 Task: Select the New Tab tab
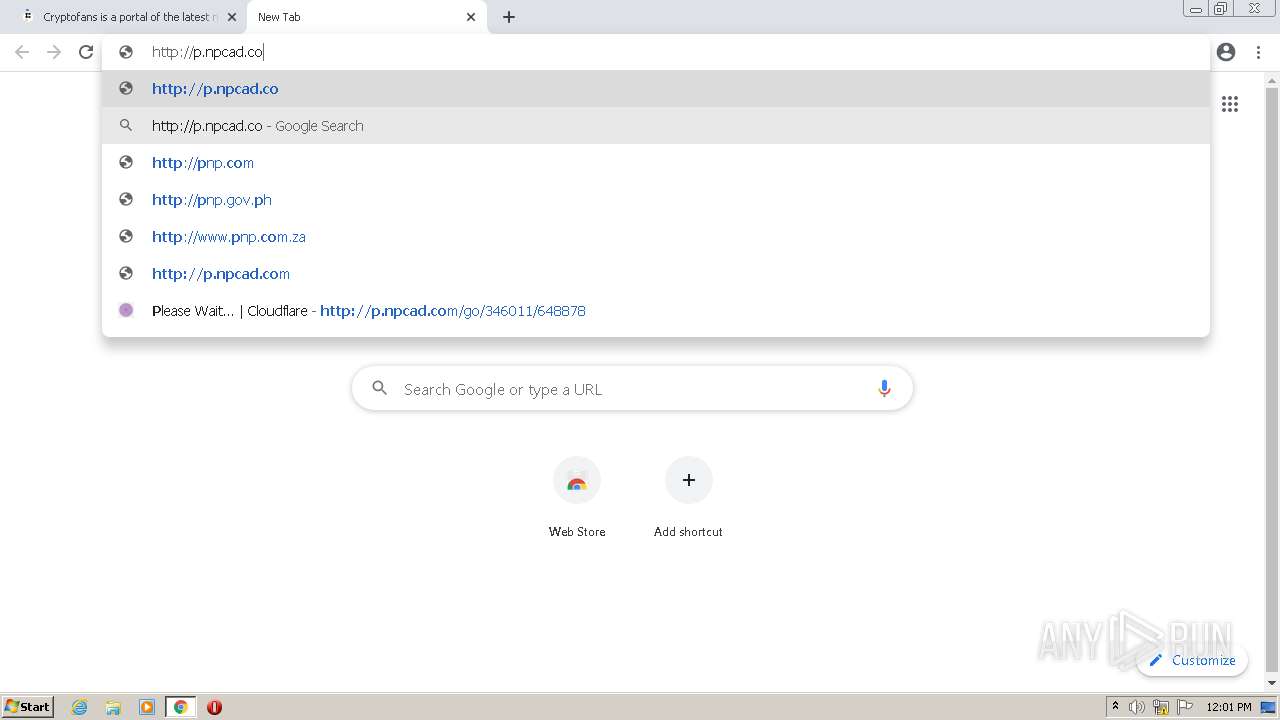(x=366, y=17)
